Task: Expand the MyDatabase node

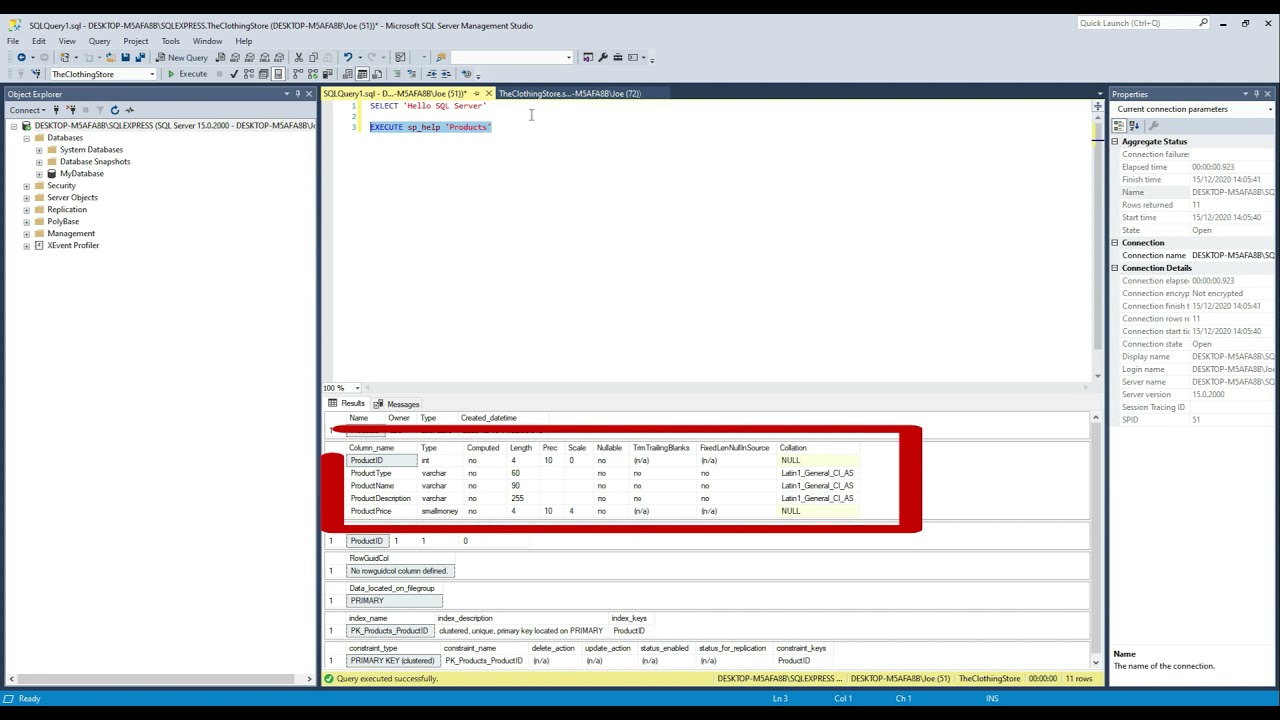Action: [x=39, y=174]
